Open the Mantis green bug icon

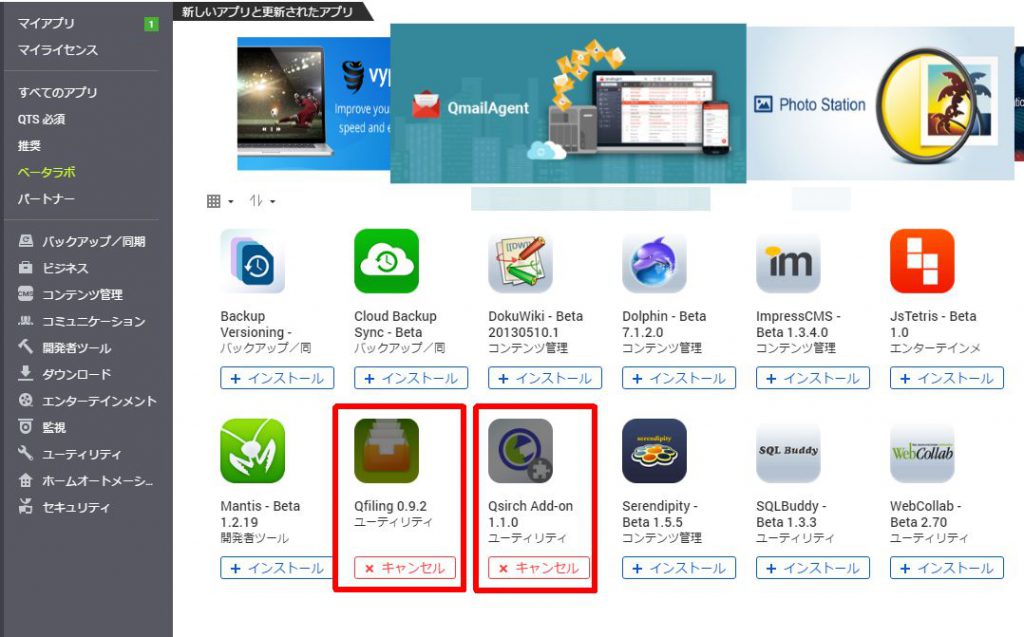pos(253,451)
